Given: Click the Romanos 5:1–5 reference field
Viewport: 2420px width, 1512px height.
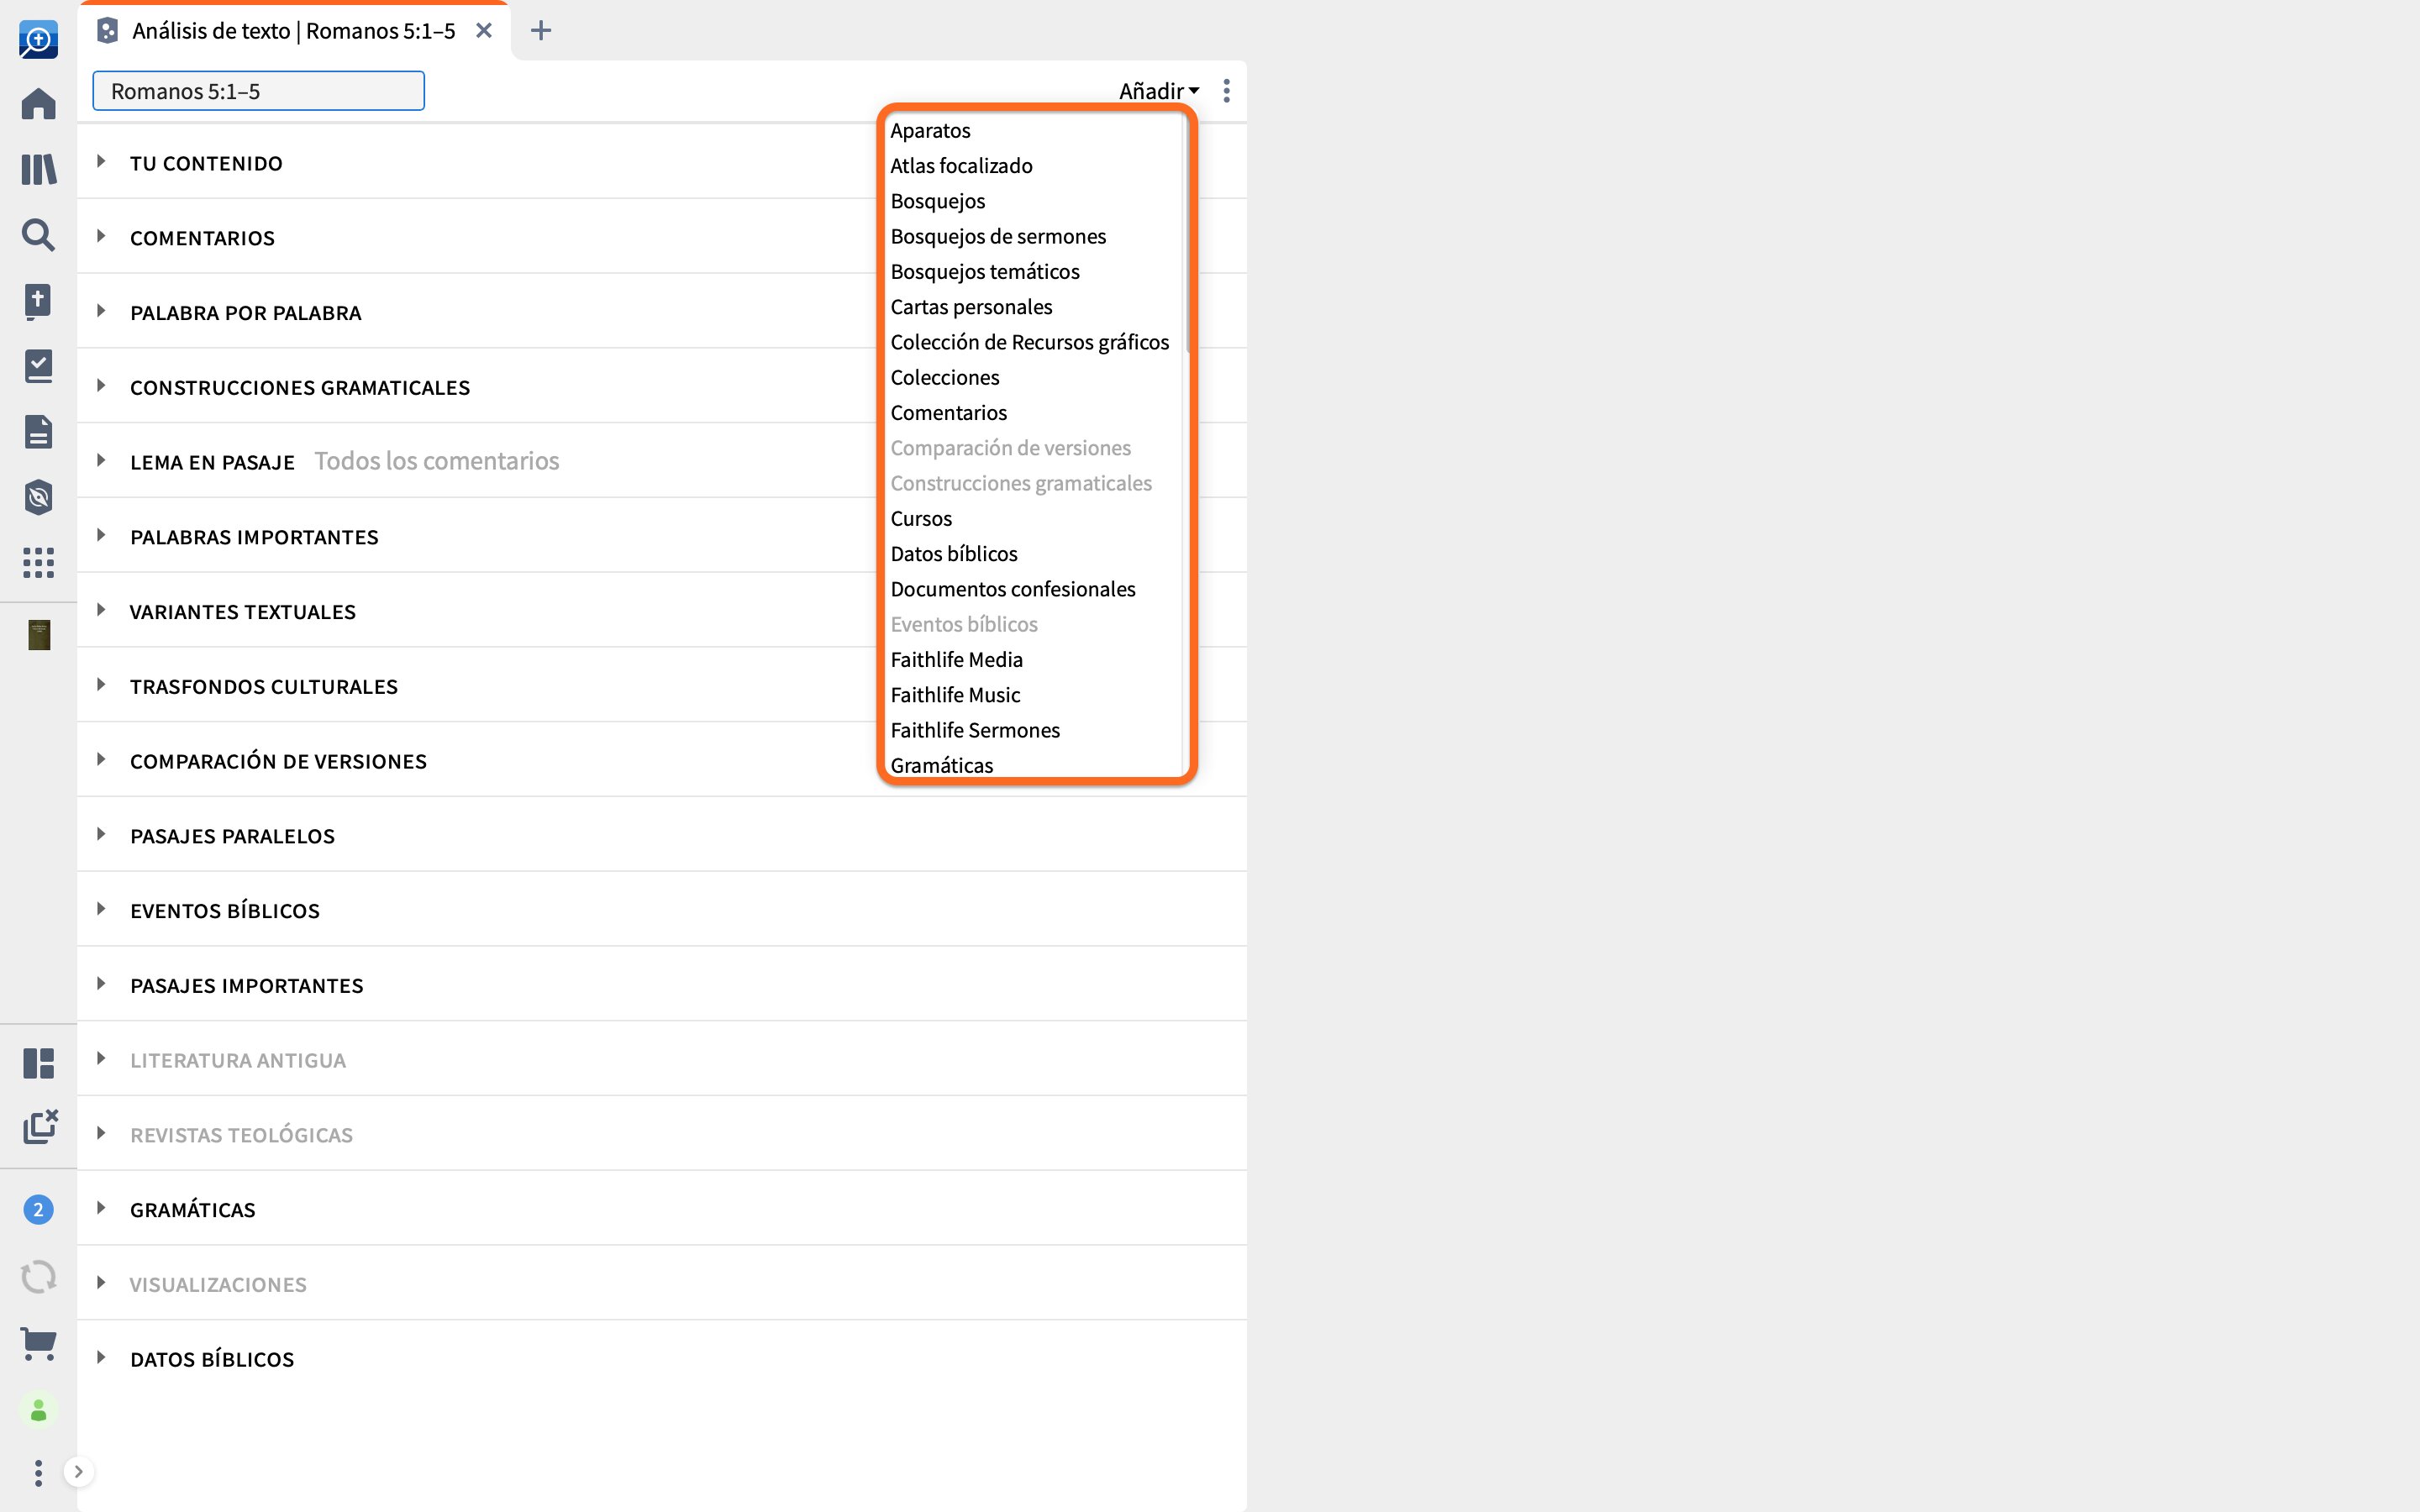Looking at the screenshot, I should click(258, 91).
